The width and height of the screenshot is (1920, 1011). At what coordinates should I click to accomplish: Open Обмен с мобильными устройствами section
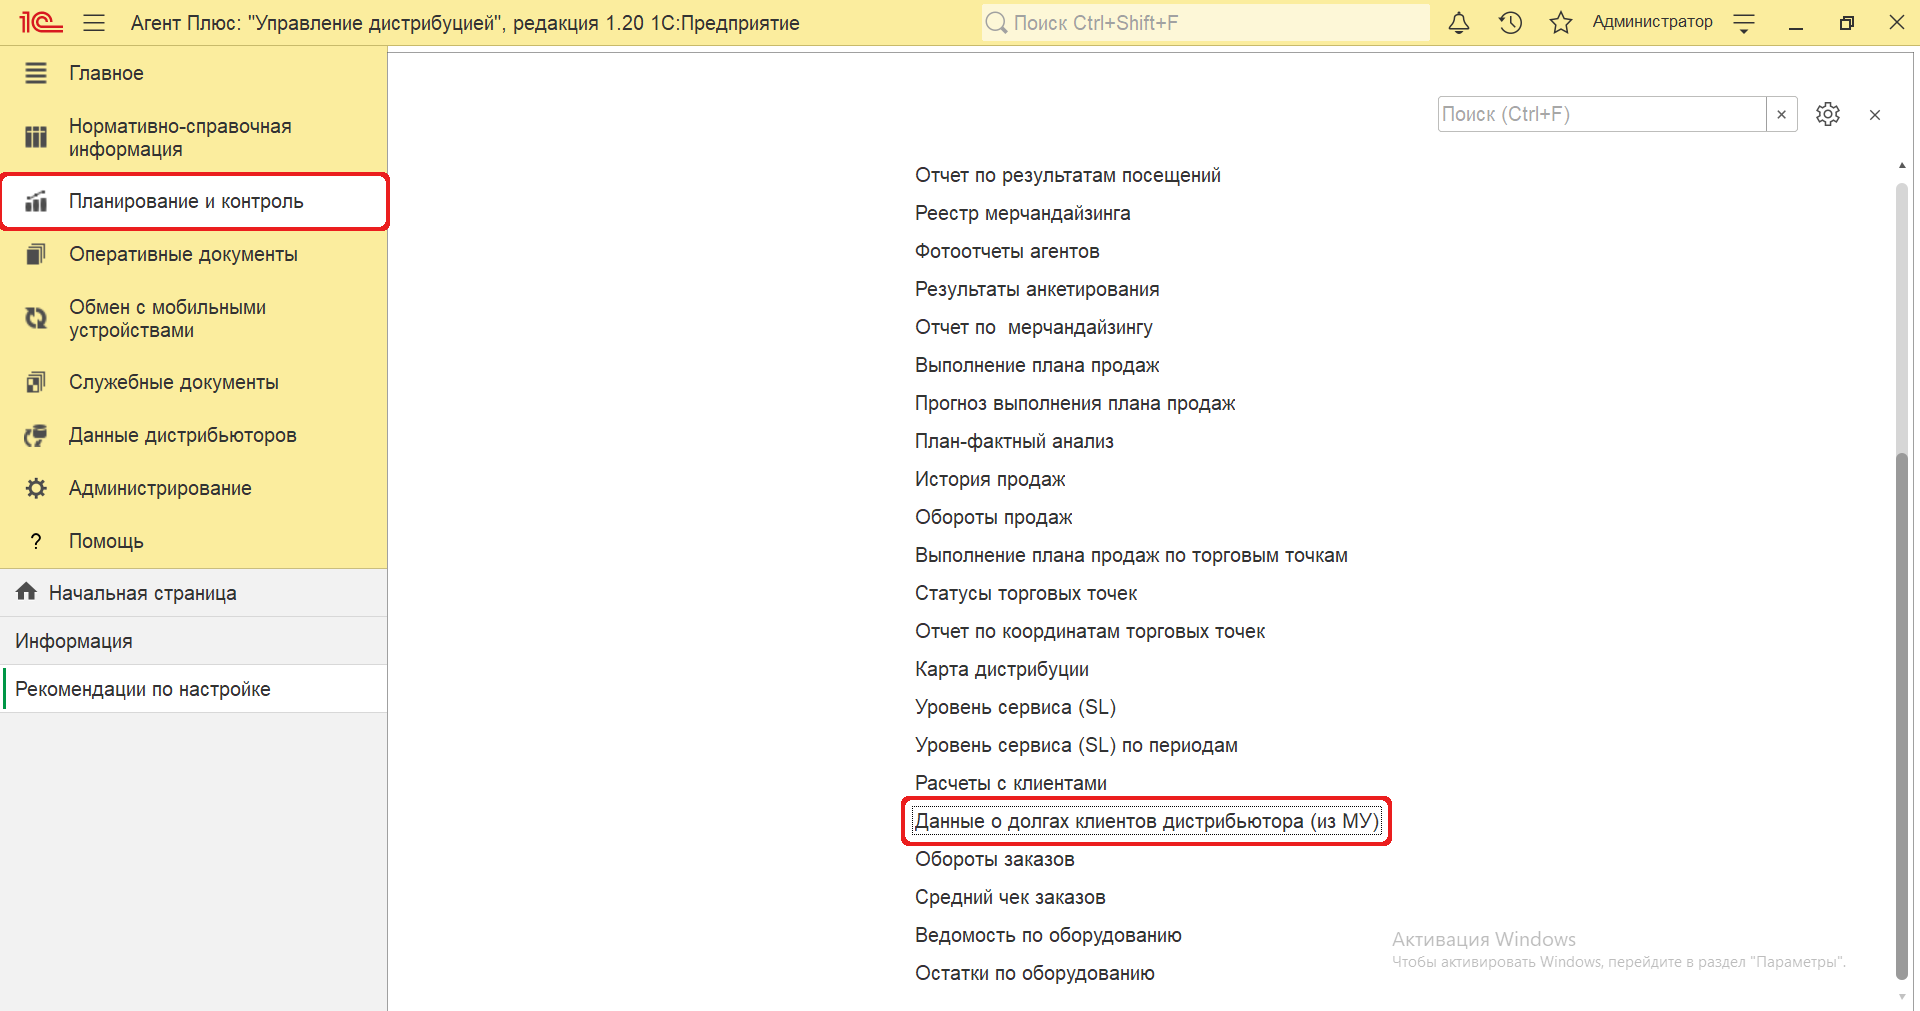pyautogui.click(x=194, y=318)
